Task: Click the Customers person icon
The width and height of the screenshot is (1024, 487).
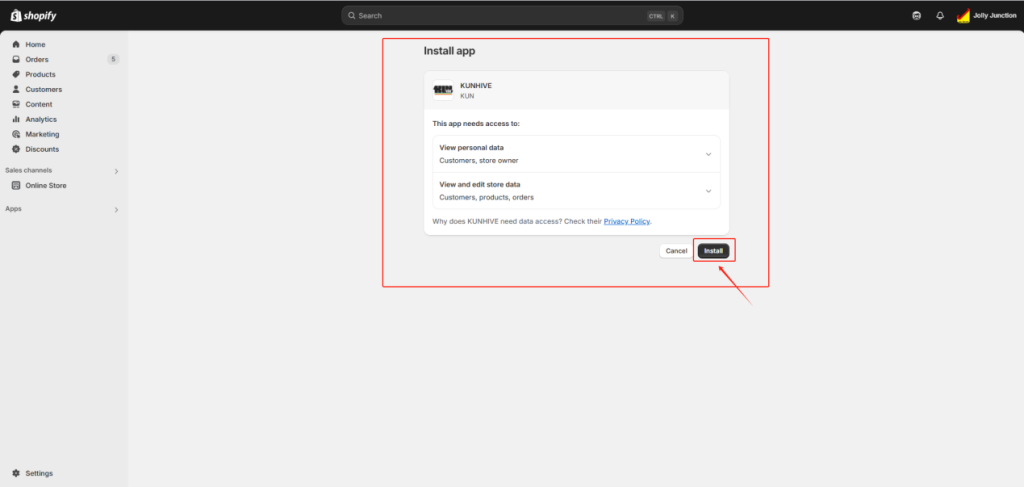Action: coord(16,89)
